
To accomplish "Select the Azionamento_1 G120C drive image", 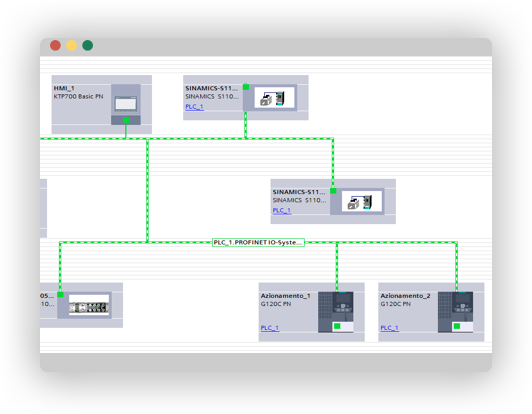I will point(336,312).
